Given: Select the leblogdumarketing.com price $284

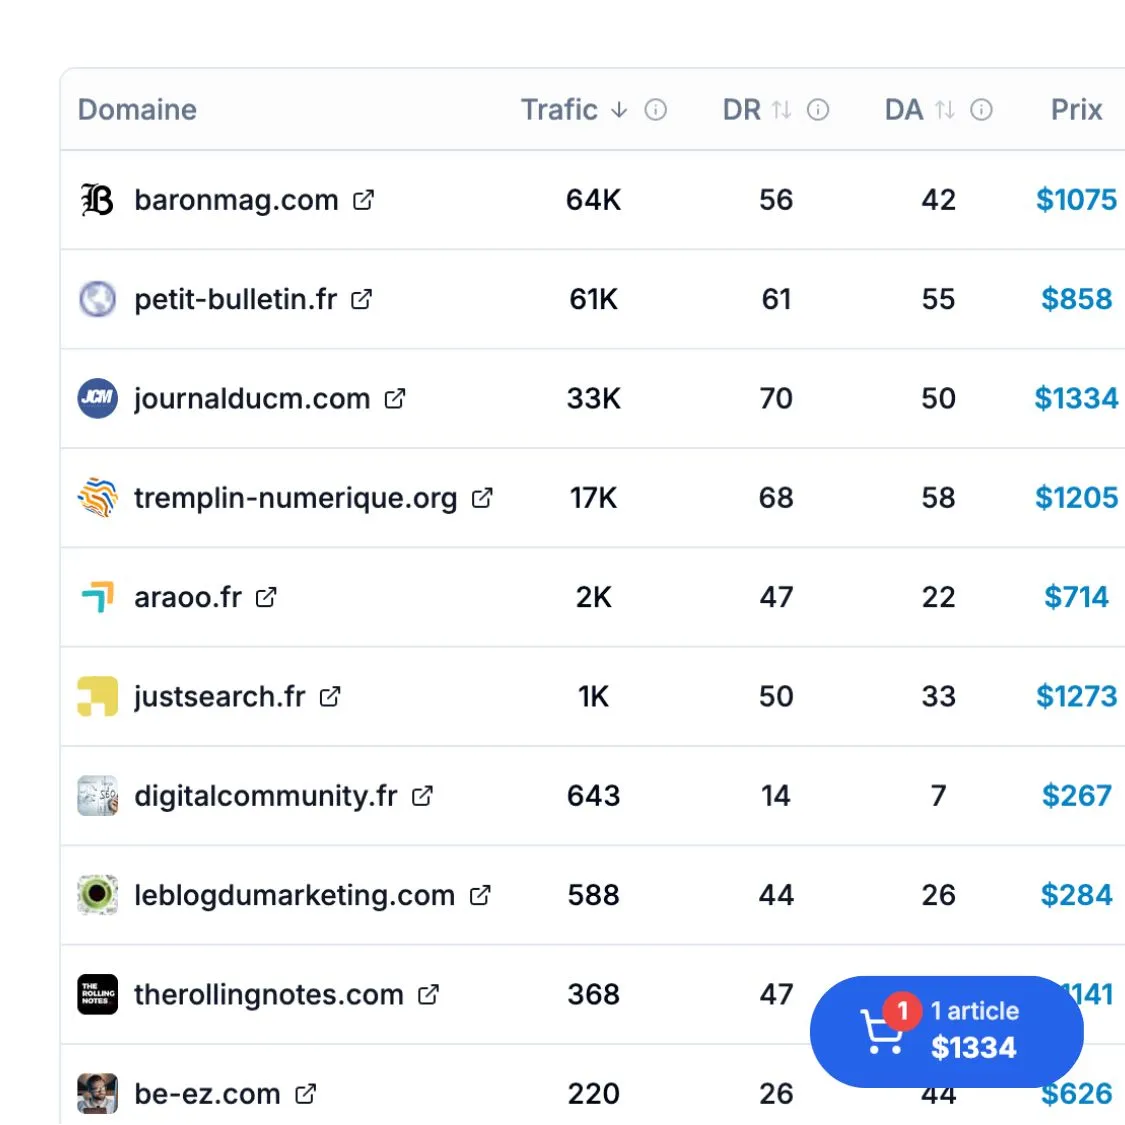Looking at the screenshot, I should click(x=1076, y=895).
